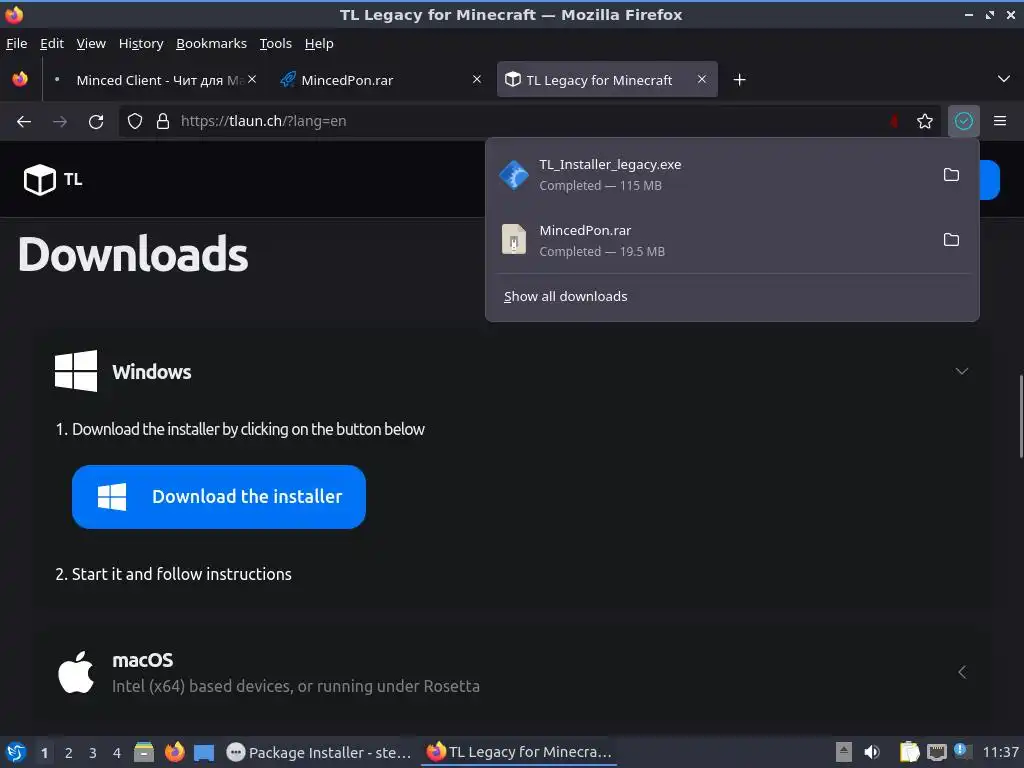1024x768 pixels.
Task: Open removable media tray icon
Action: [x=844, y=752]
